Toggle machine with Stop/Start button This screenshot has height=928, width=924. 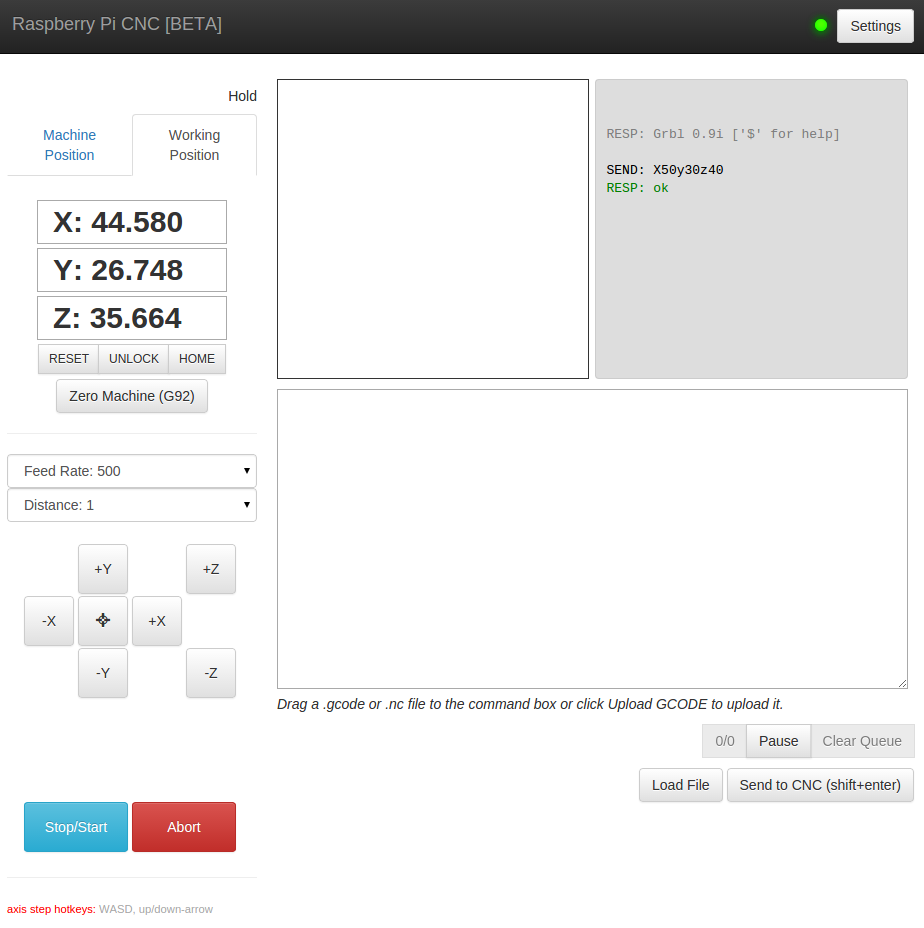76,827
